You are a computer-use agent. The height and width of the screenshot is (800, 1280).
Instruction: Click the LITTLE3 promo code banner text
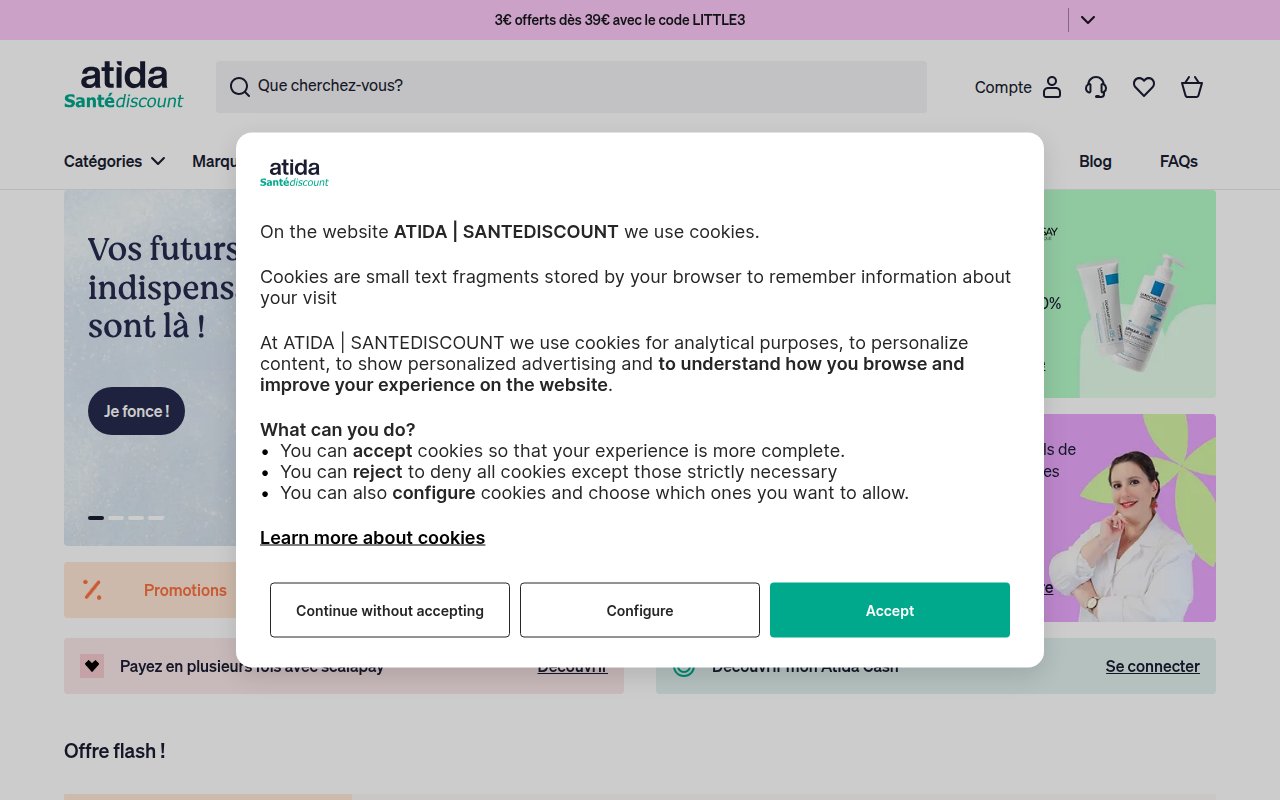620,20
